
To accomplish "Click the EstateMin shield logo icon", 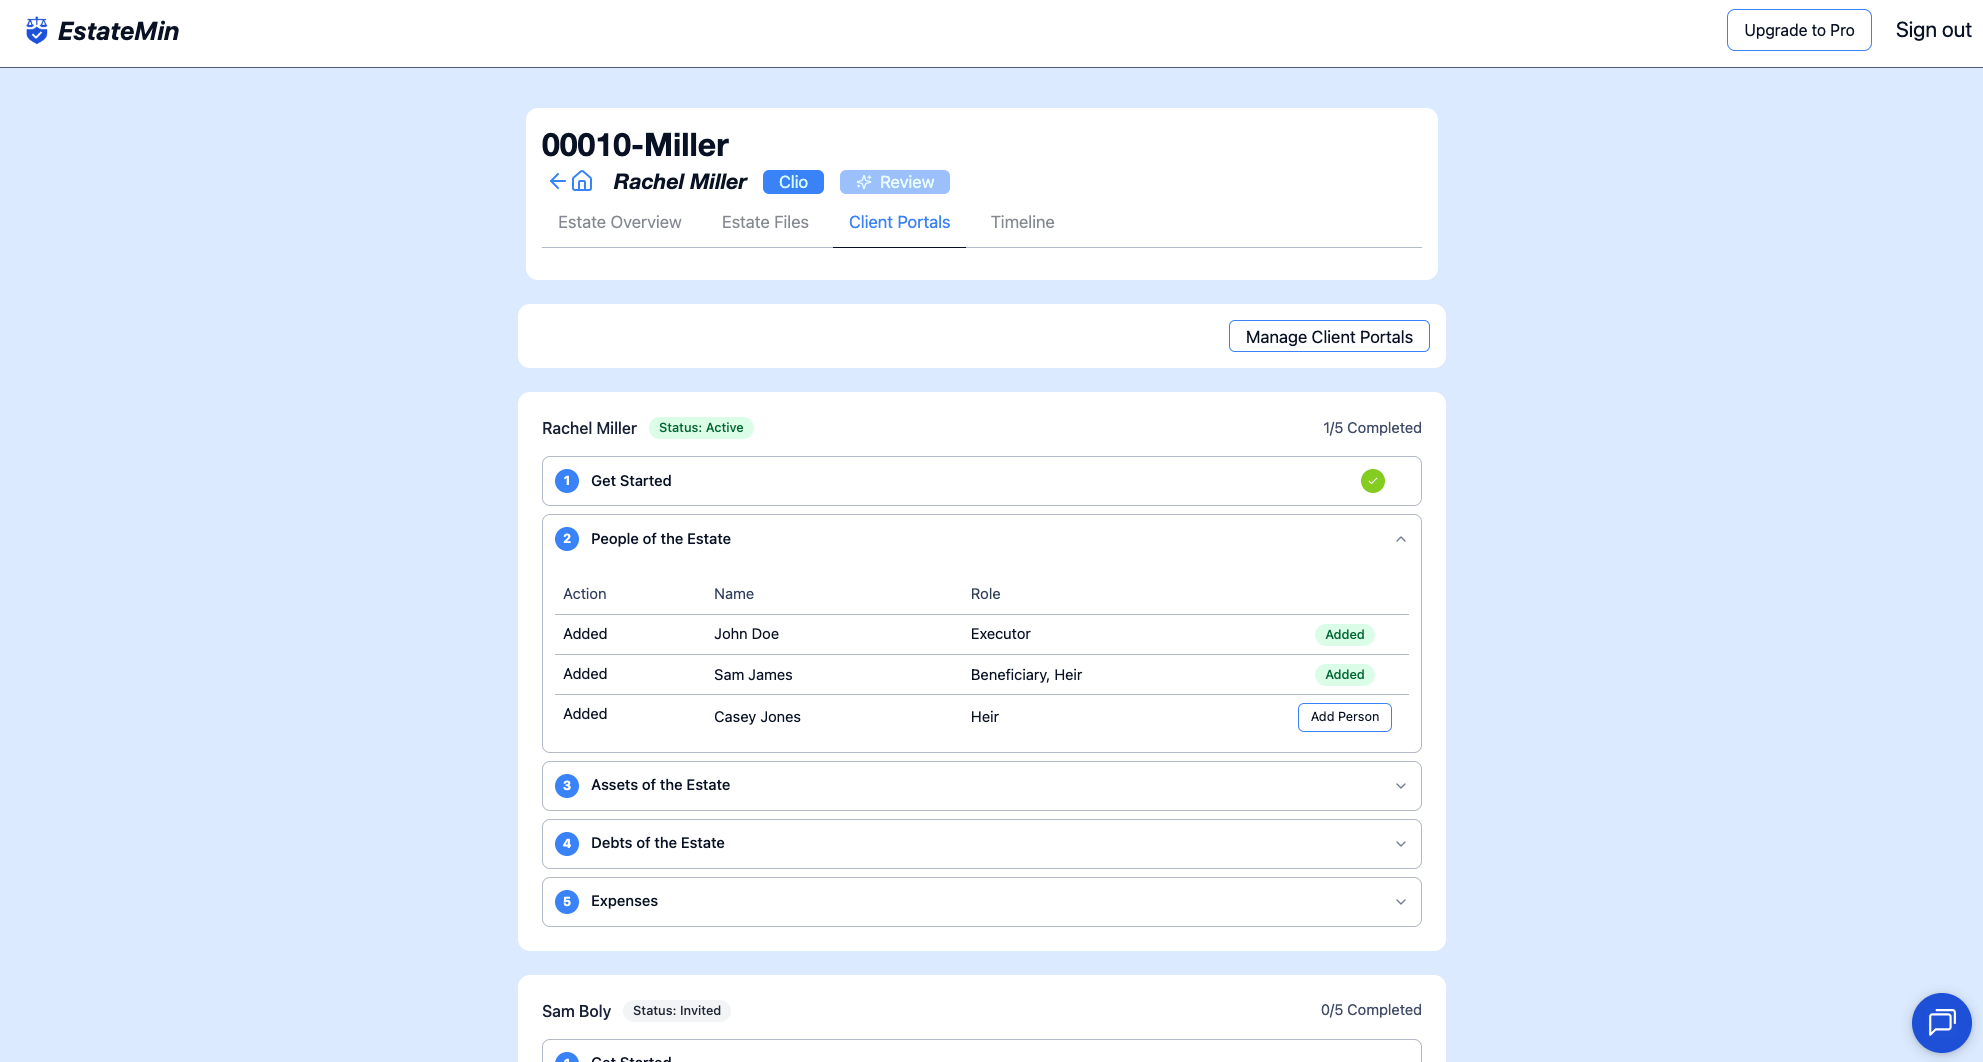I will [37, 31].
